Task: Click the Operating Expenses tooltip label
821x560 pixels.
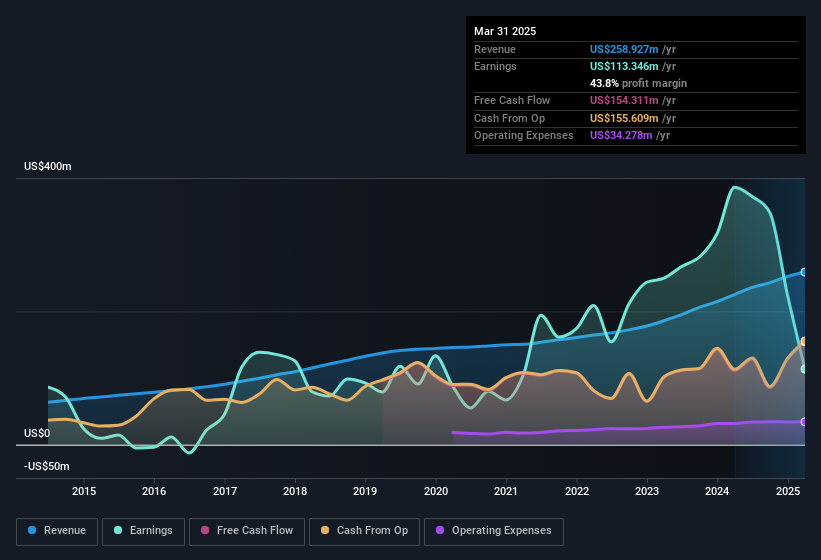Action: 524,136
